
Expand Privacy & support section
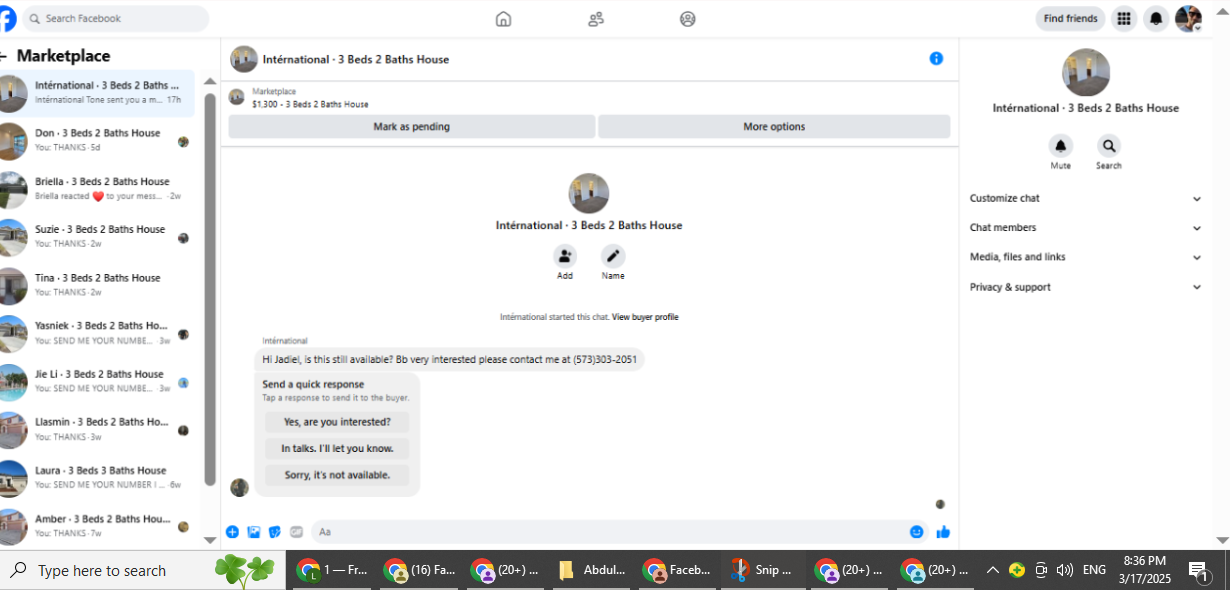(x=1085, y=287)
